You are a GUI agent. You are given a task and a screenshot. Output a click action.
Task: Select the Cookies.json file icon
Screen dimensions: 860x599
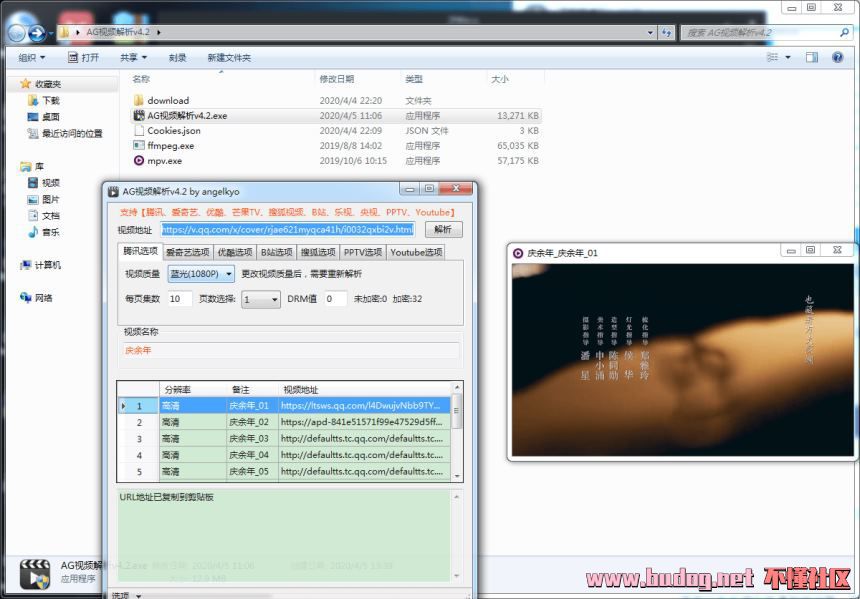point(139,131)
